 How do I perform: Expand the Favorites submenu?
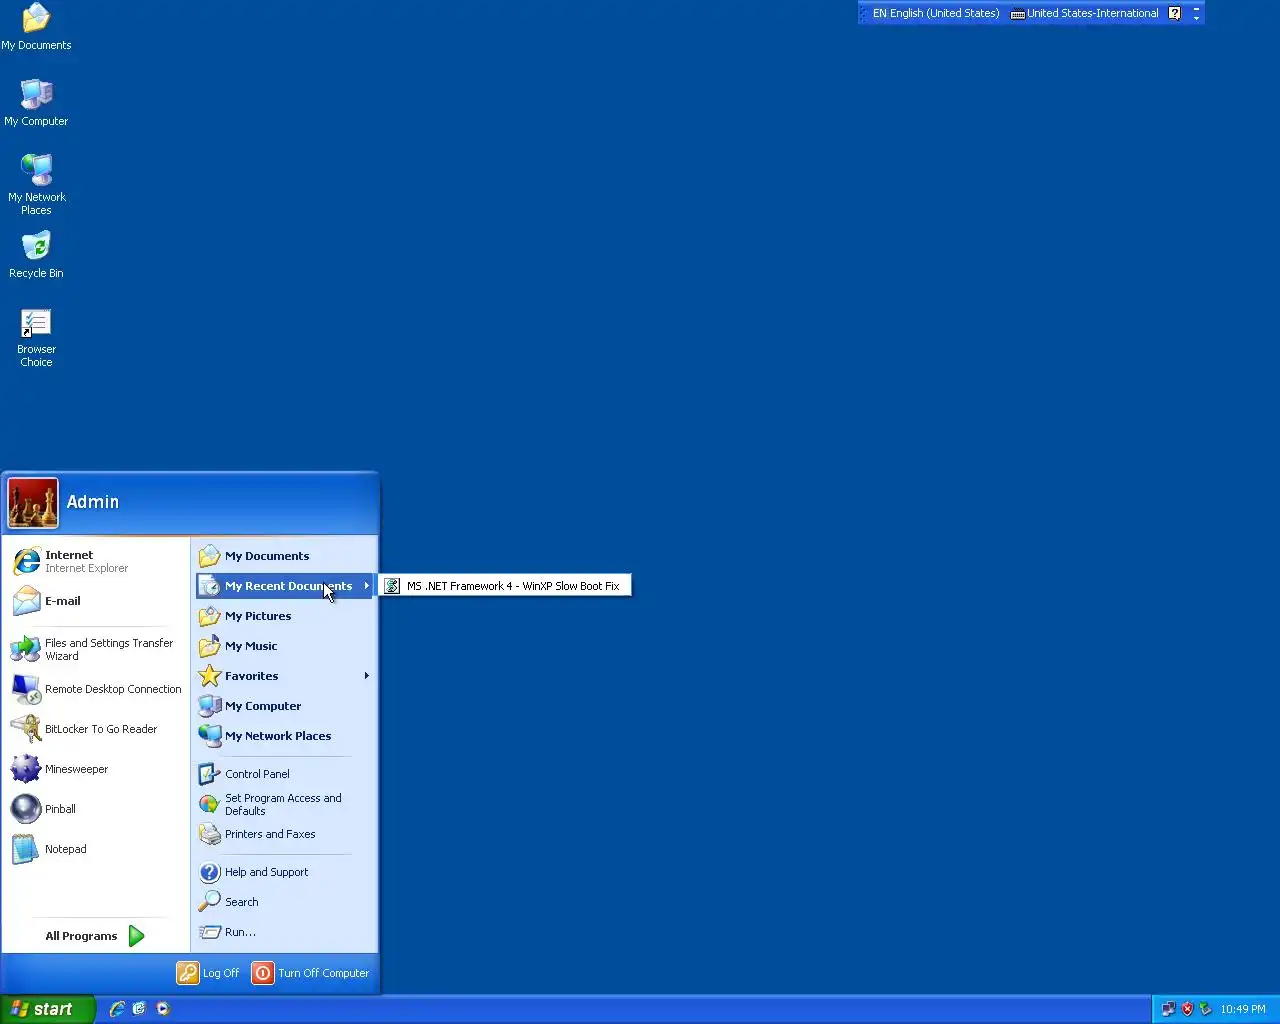point(285,676)
